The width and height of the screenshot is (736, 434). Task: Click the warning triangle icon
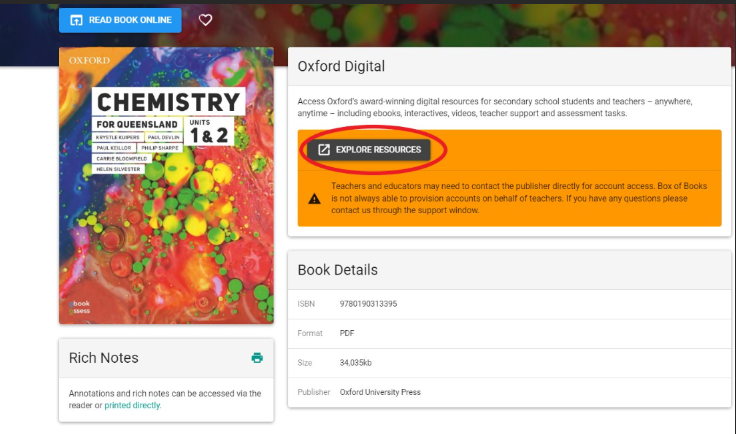click(x=314, y=199)
